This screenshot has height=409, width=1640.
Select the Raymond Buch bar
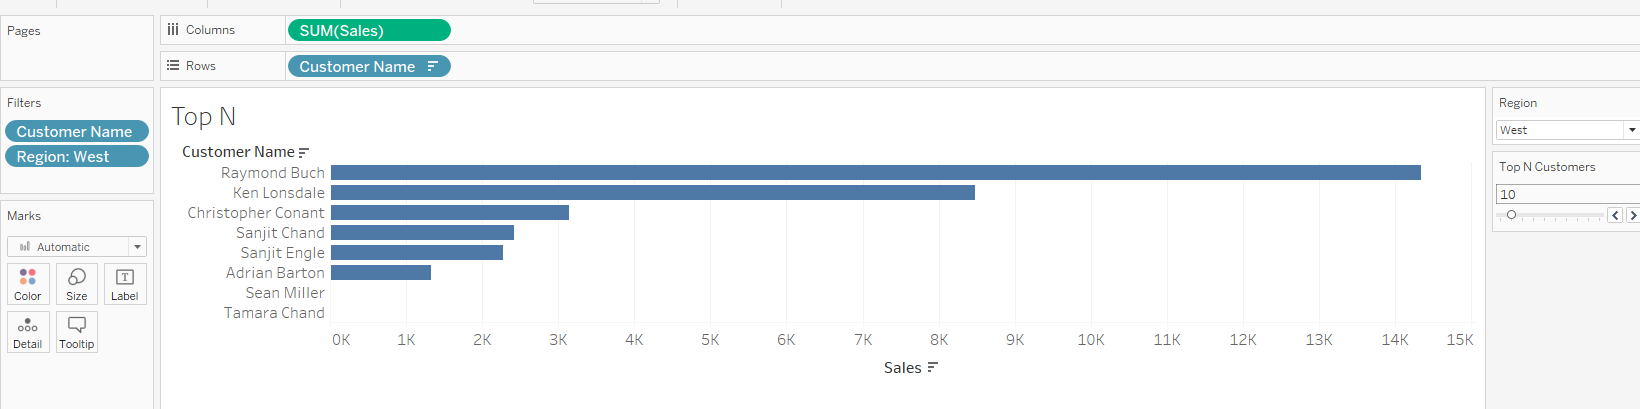coord(875,173)
